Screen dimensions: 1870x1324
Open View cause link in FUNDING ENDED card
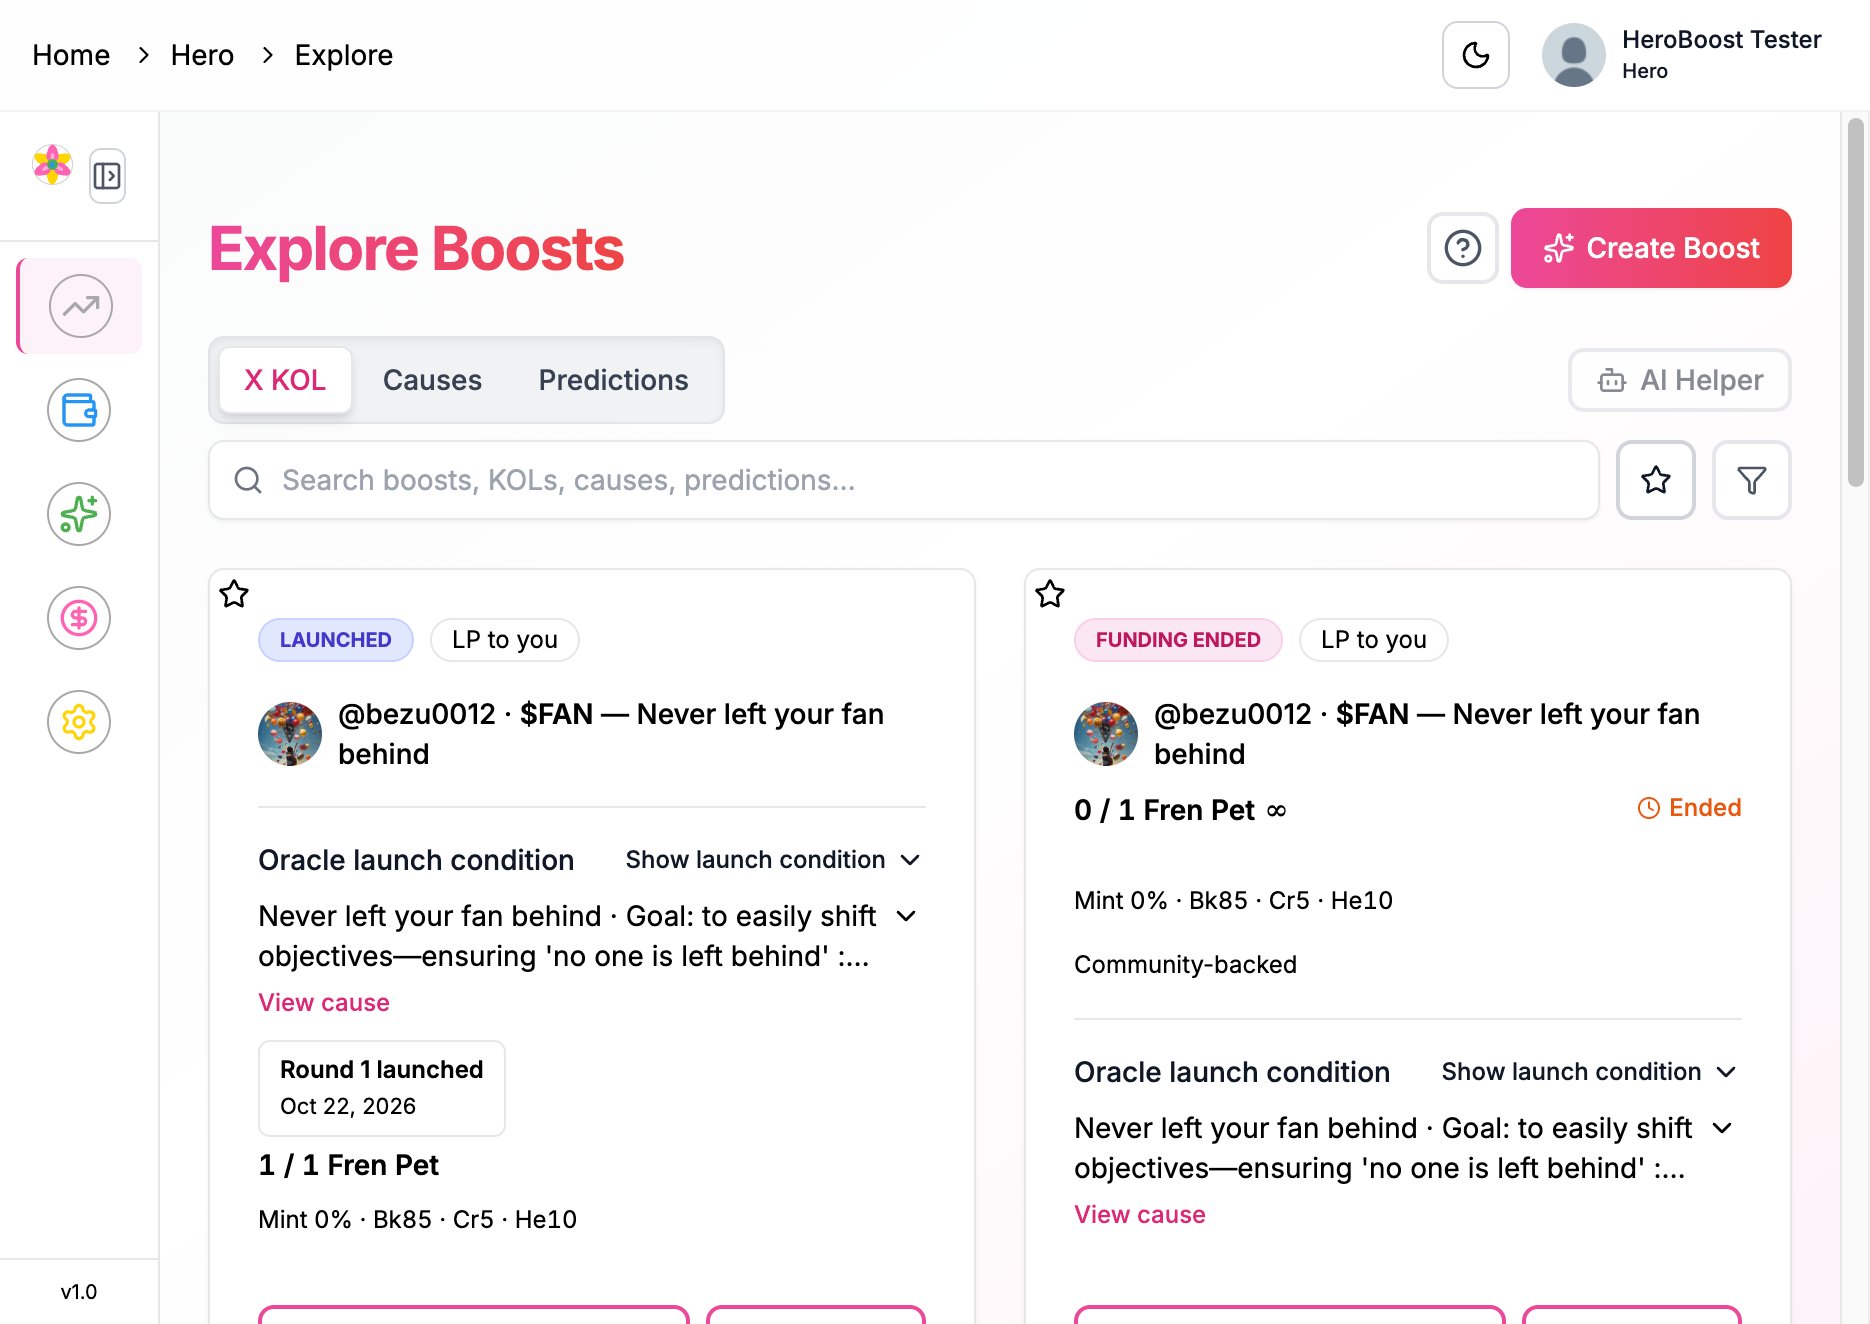pos(1140,1214)
